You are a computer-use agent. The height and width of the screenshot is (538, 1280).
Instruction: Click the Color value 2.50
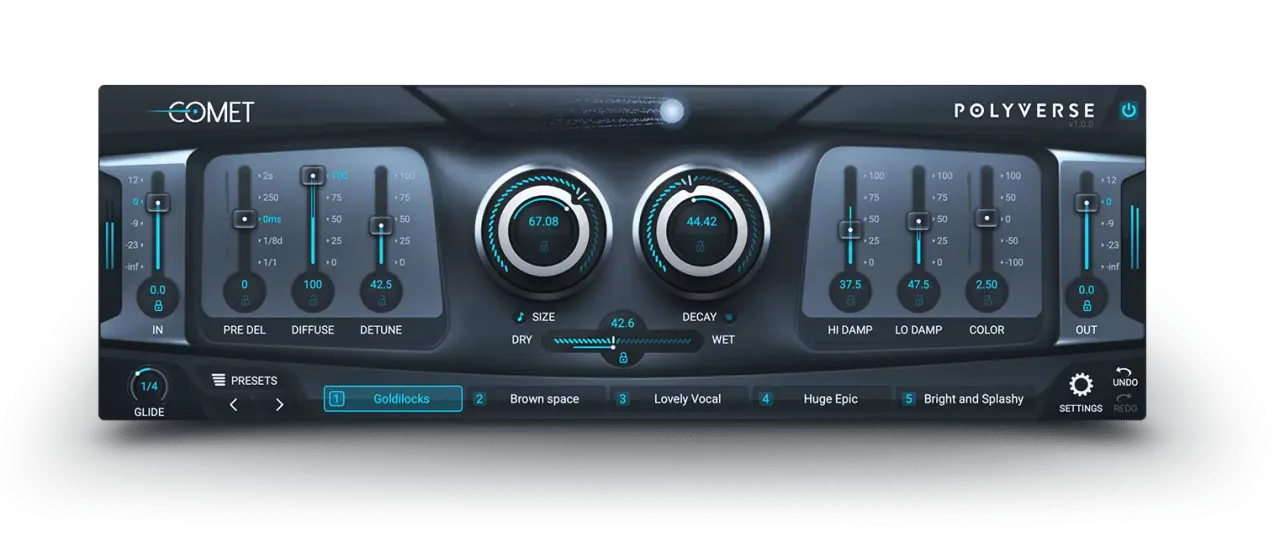(x=986, y=284)
